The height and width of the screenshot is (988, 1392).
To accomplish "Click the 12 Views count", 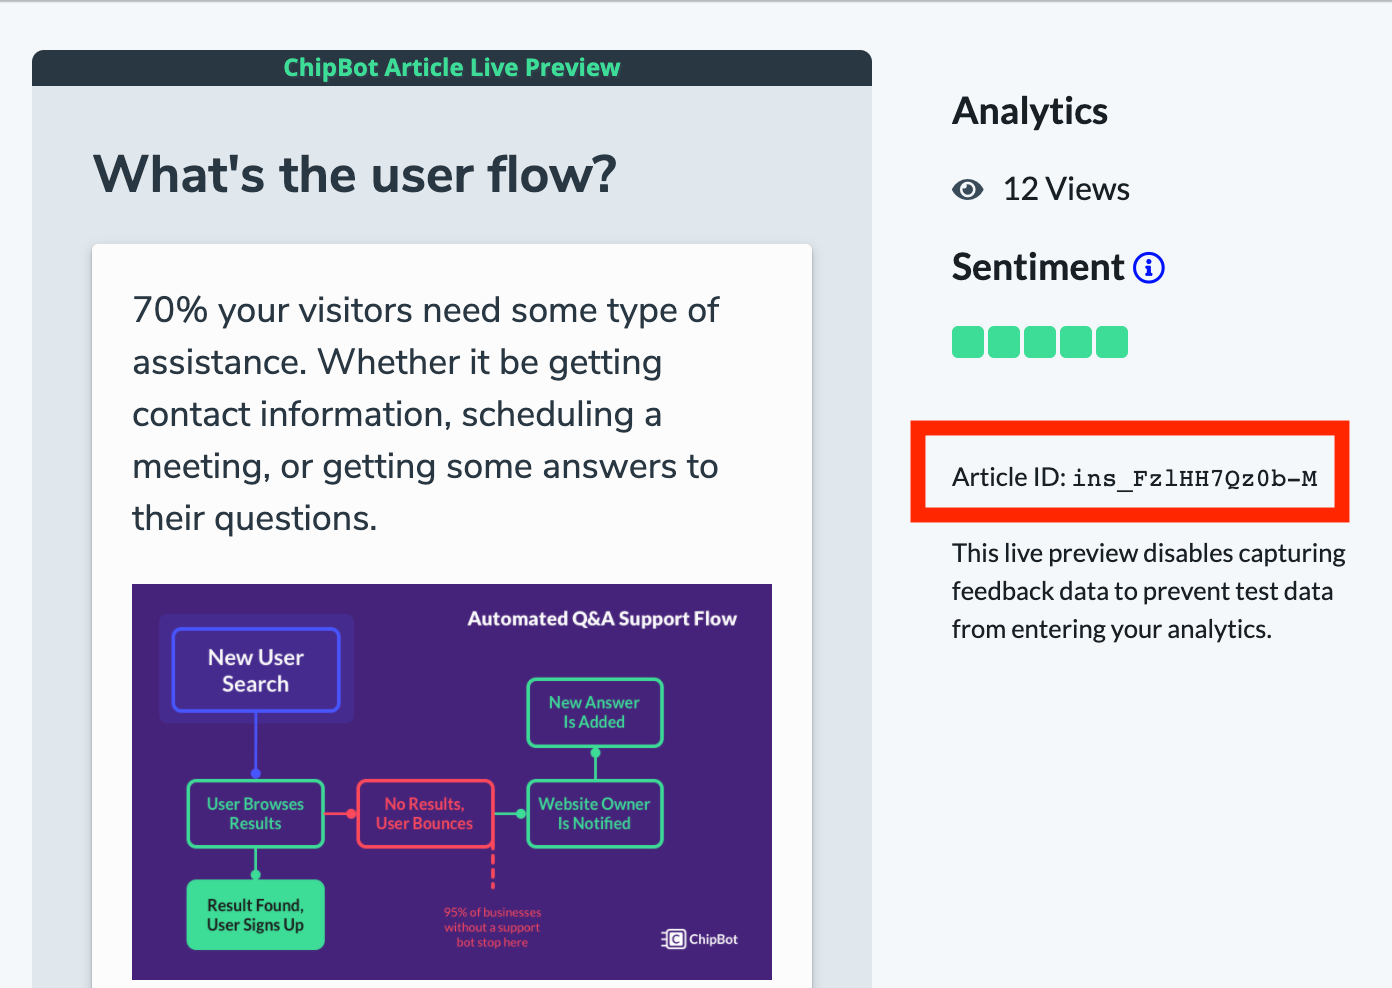I will point(1066,190).
